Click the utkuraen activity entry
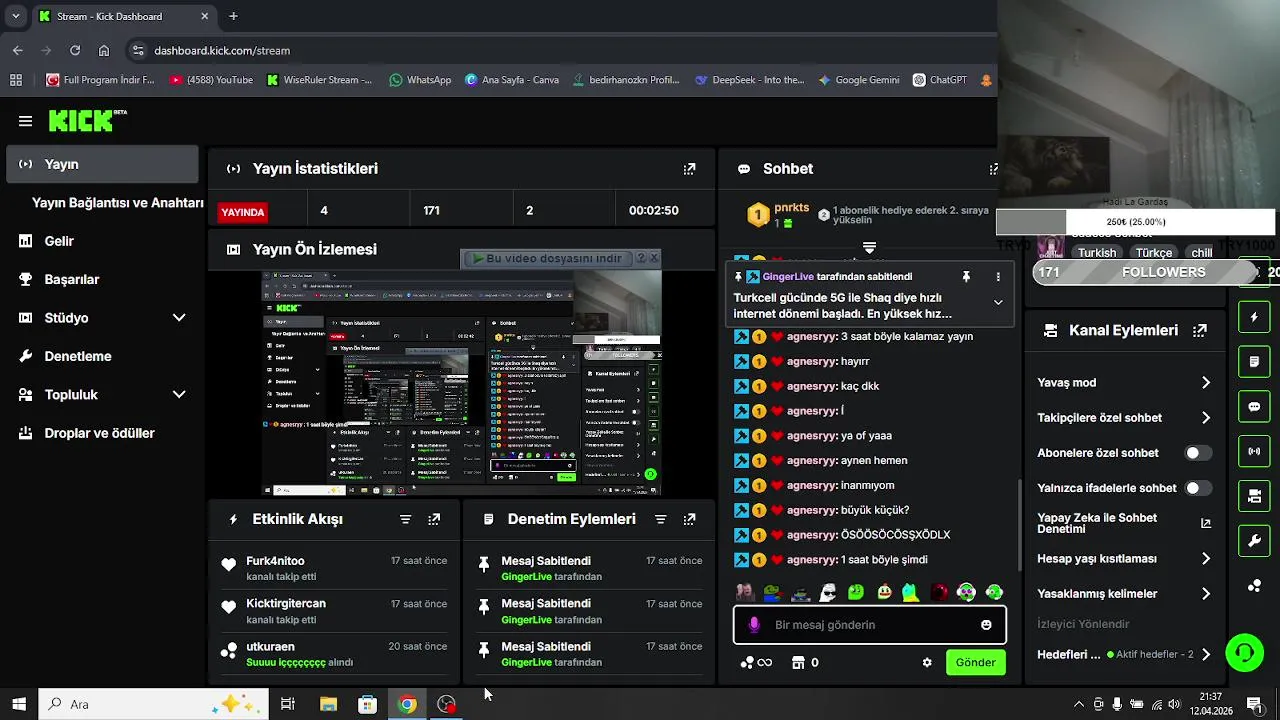This screenshot has height=720, width=1280. (335, 654)
